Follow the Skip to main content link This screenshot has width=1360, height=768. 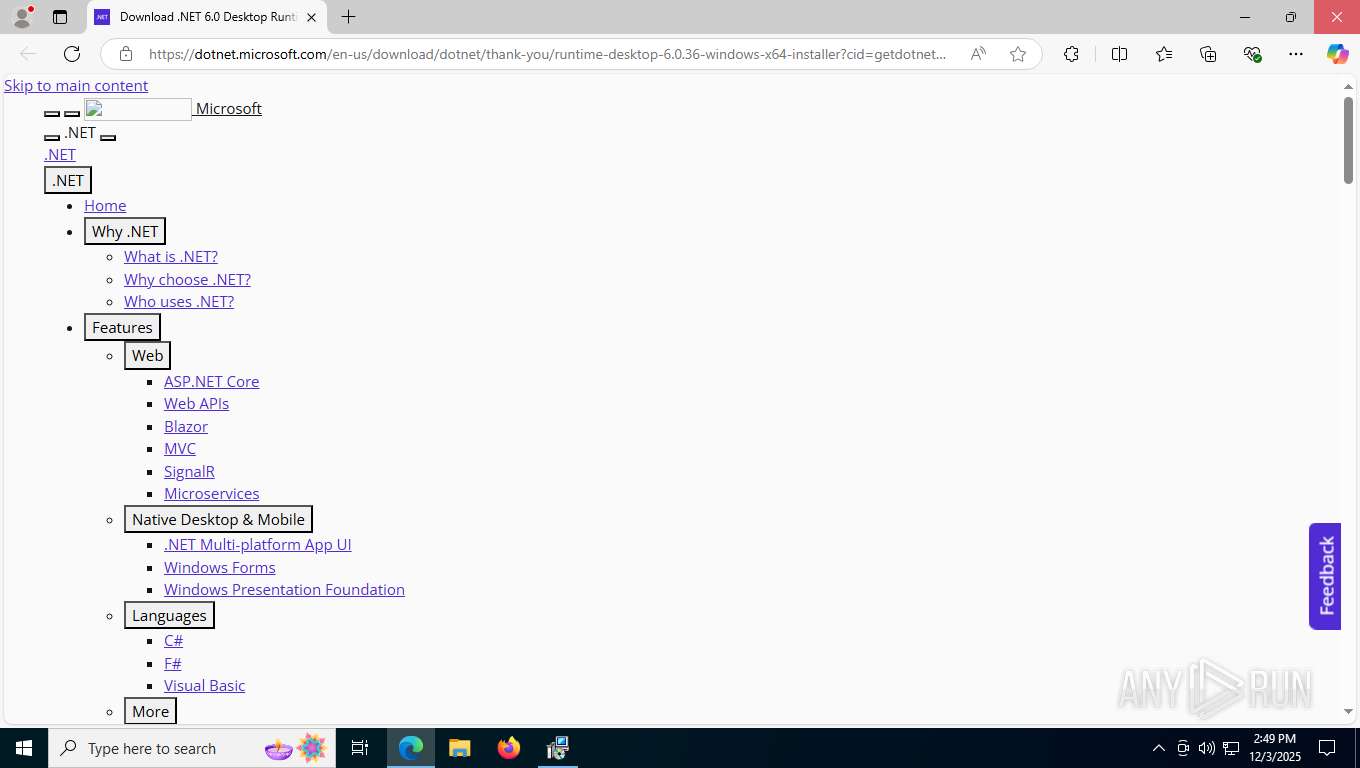(76, 86)
